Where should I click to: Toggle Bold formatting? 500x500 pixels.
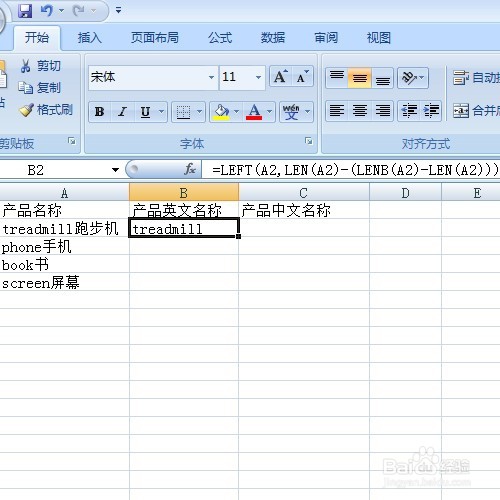tap(100, 112)
